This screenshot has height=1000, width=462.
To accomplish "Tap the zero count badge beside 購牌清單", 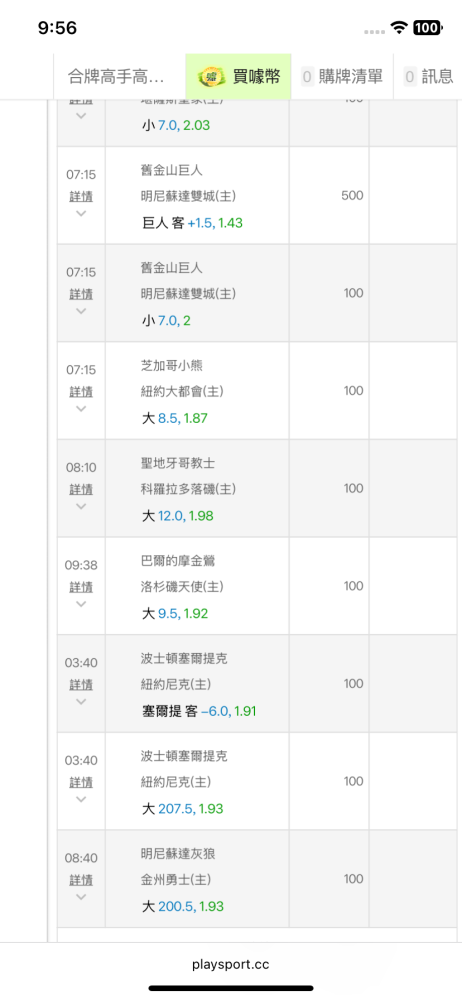I will click(308, 77).
